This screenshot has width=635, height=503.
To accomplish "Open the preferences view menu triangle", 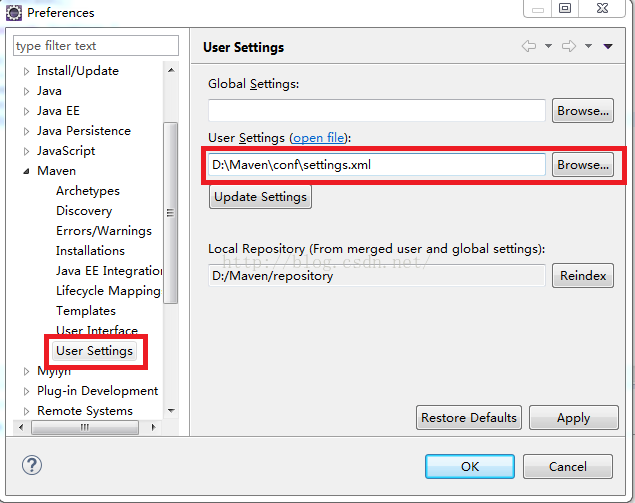I will click(x=608, y=47).
